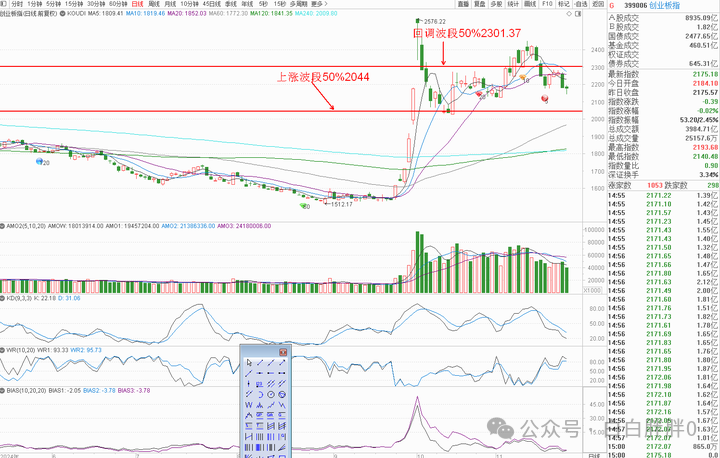Select the fan angle lines tool
This screenshot has width=720, height=458.
[282, 447]
